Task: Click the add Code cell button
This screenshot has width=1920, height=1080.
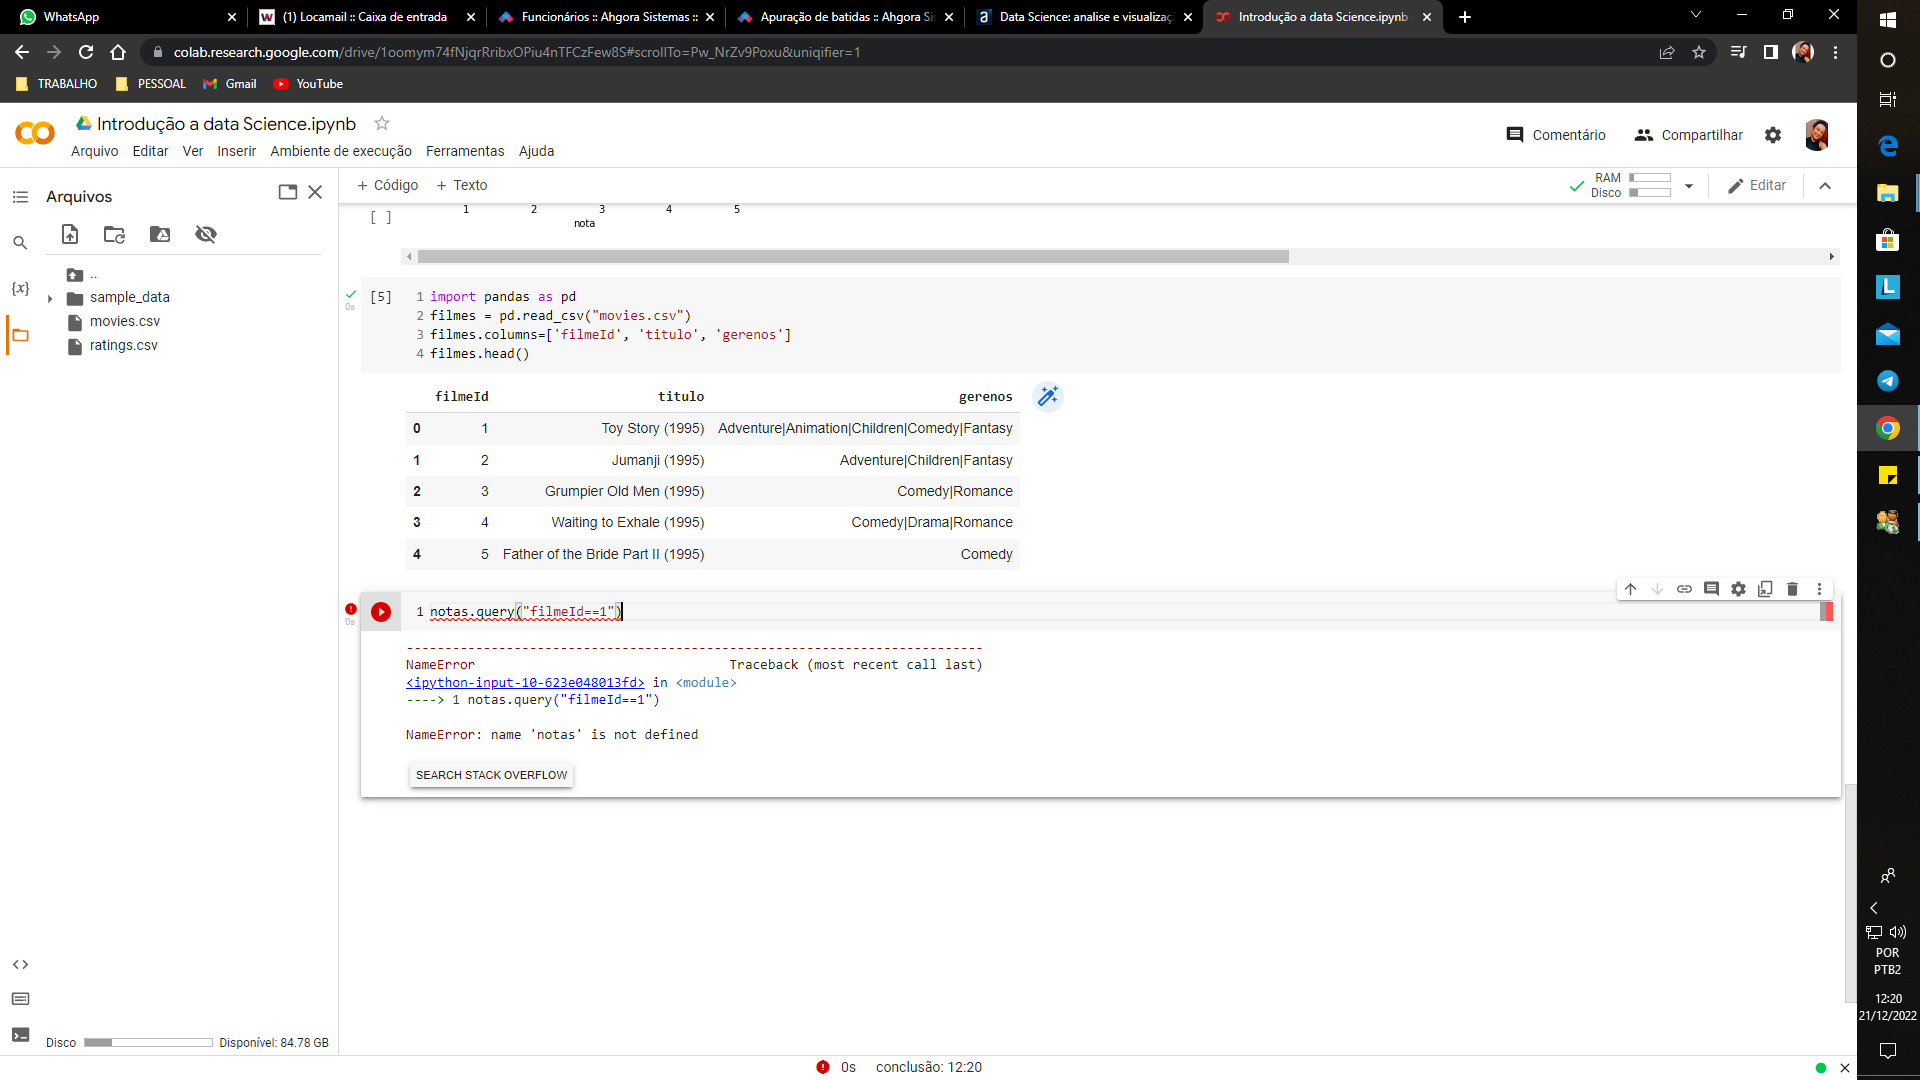Action: (x=386, y=185)
